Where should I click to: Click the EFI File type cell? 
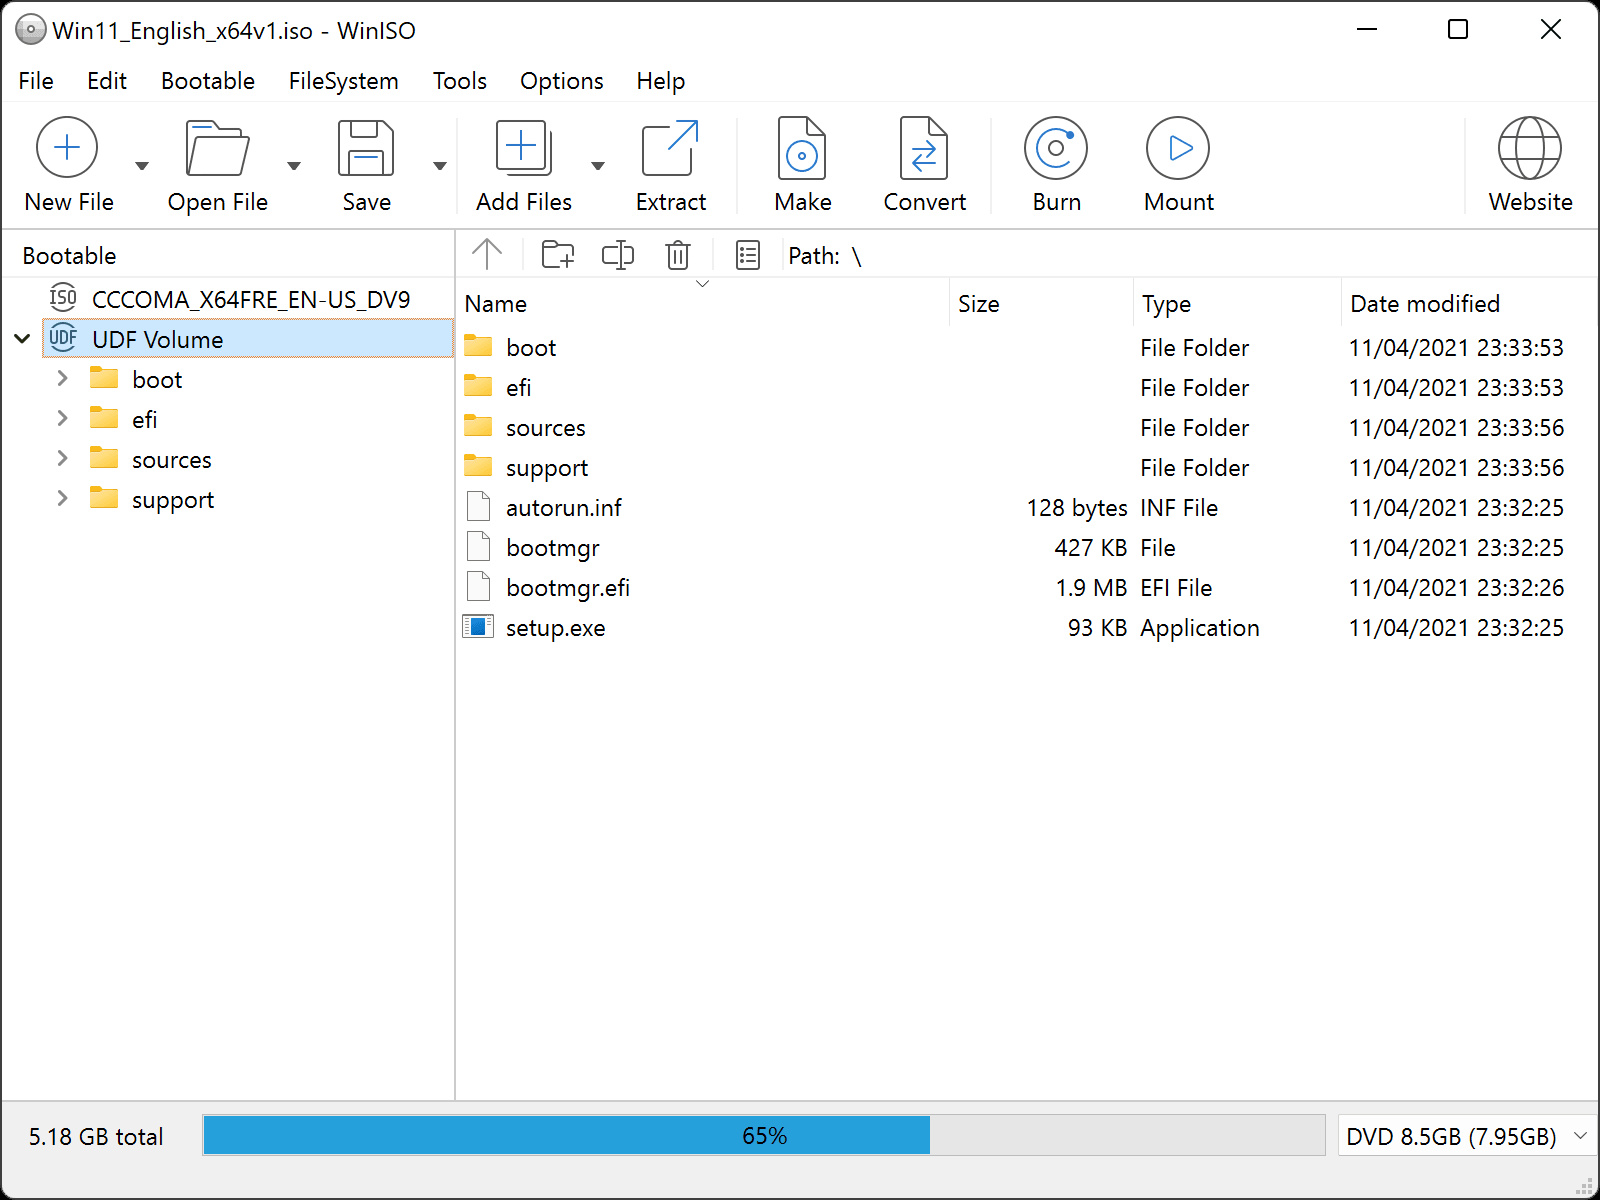[x=1176, y=587]
